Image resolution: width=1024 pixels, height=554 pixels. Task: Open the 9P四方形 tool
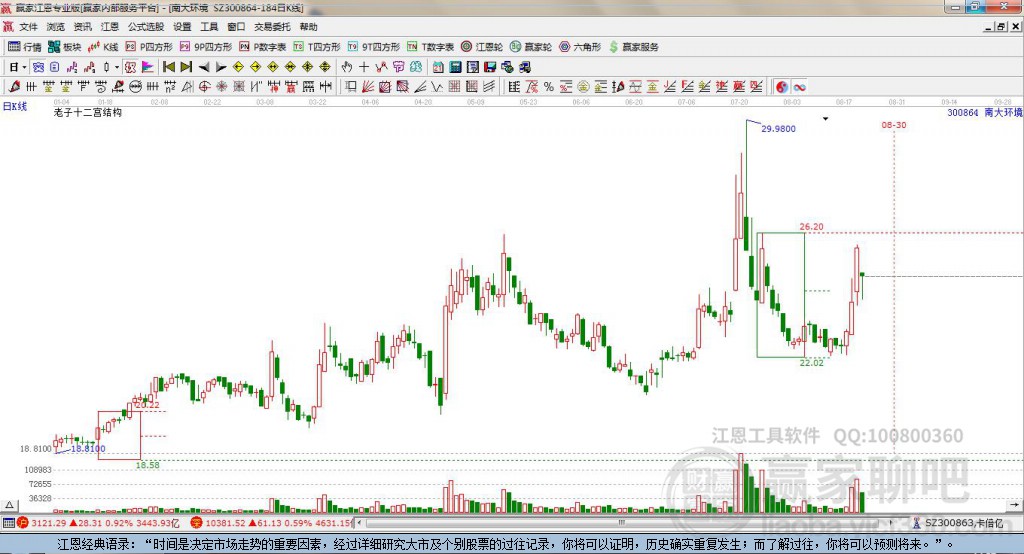(206, 47)
